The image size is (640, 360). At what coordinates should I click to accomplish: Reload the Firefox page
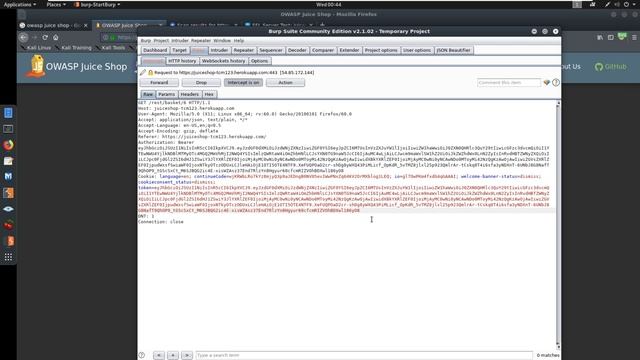[45, 37]
